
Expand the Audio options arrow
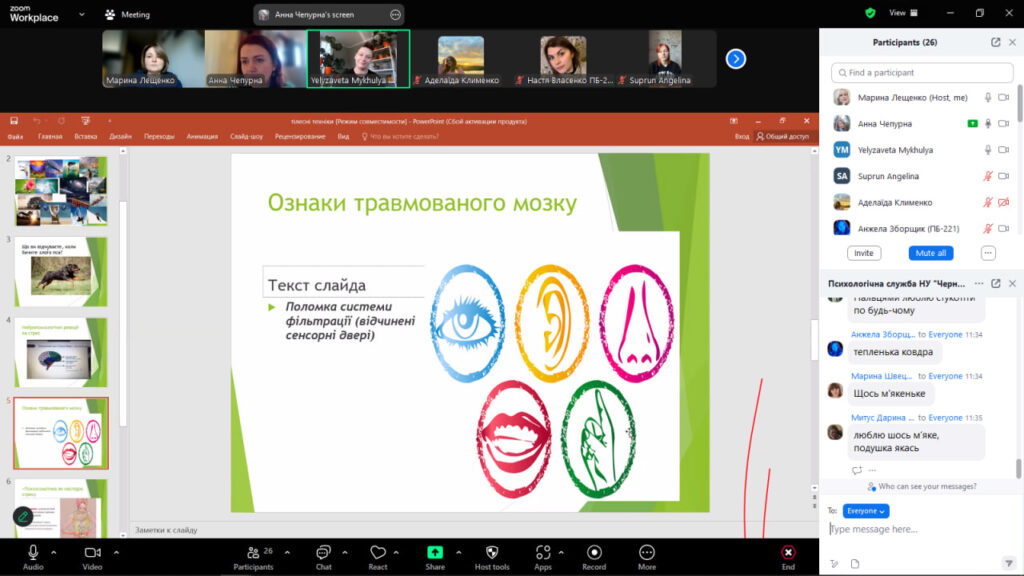pos(54,552)
